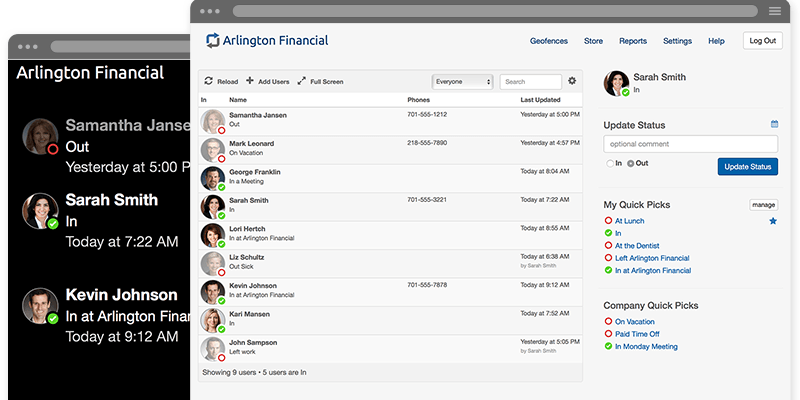Click Samantha Jansen's Out status indicator
Viewport: 800px width, 400px height.
coord(221,130)
